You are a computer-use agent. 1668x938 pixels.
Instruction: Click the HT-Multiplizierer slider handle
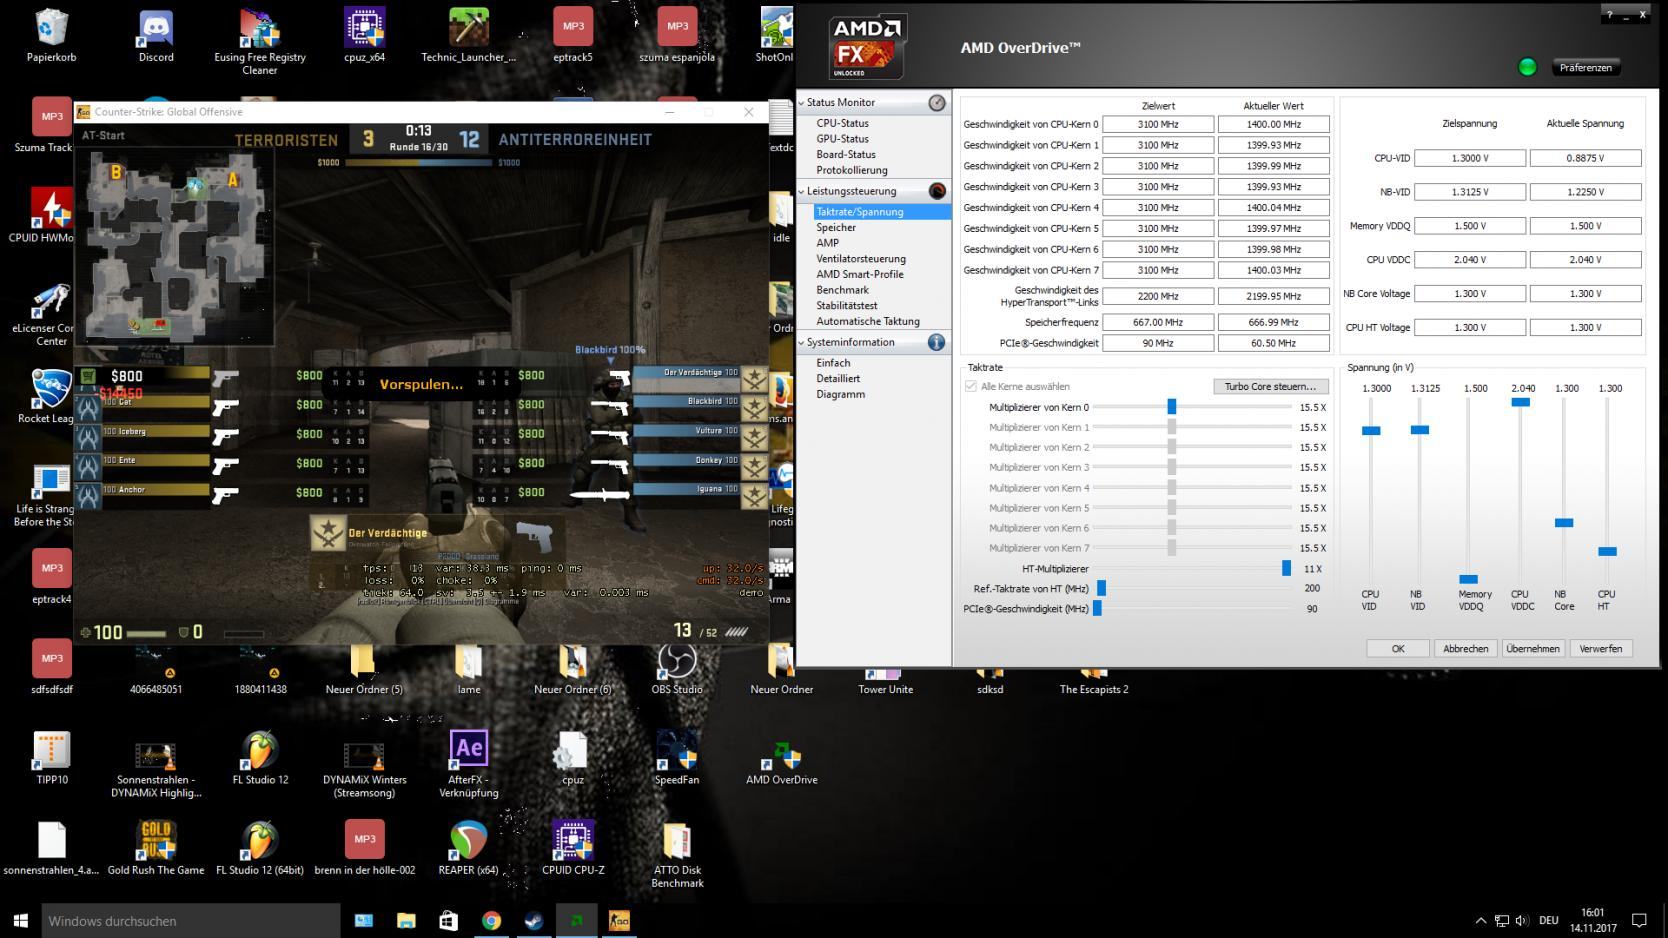click(1286, 568)
